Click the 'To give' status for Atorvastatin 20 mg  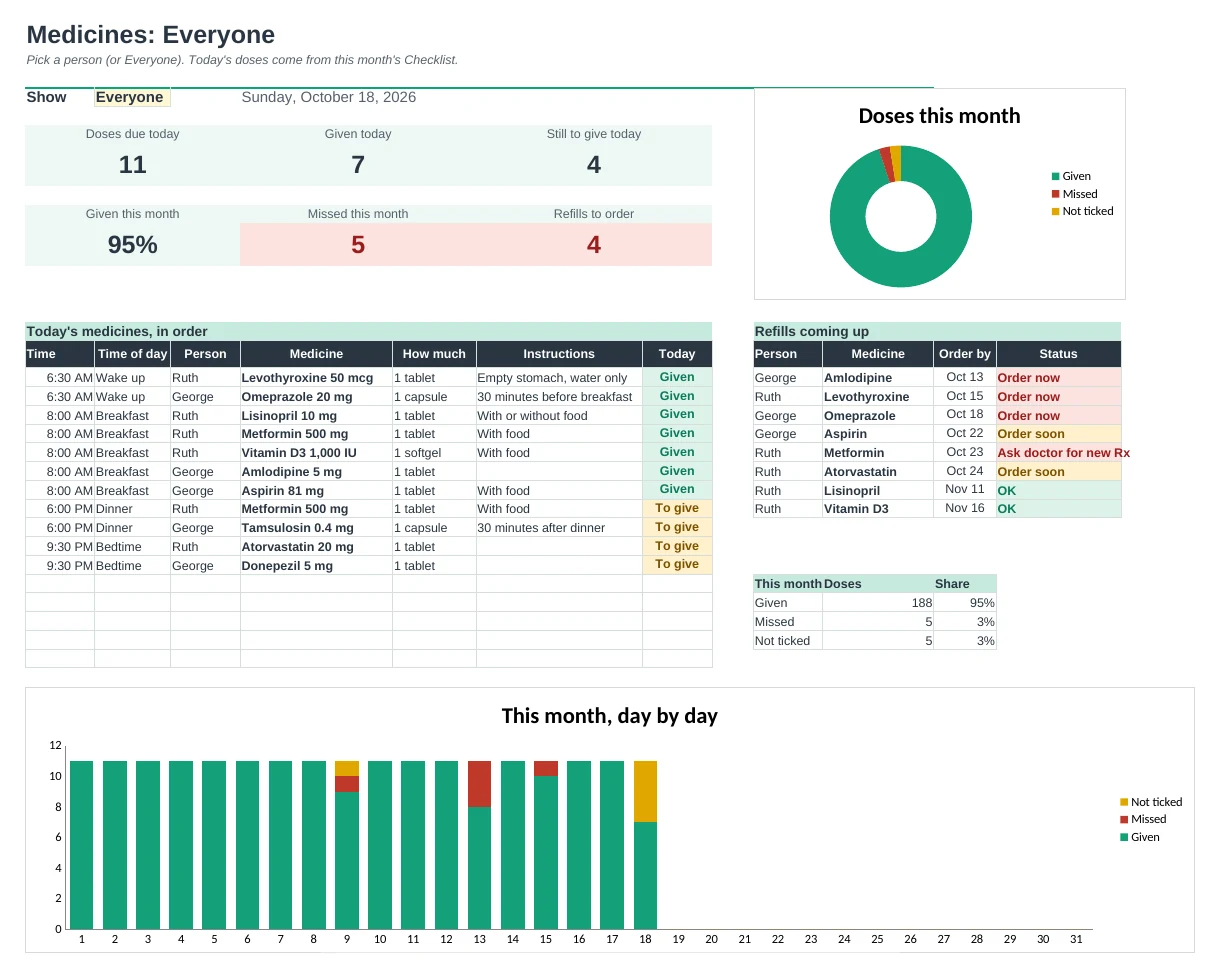click(677, 546)
